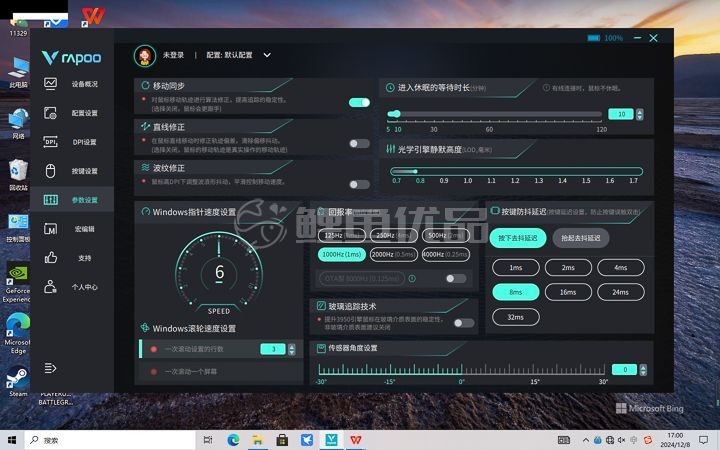Select the 控制面板 desktop shortcut
Viewport: 720px width, 450px height.
coord(18,228)
